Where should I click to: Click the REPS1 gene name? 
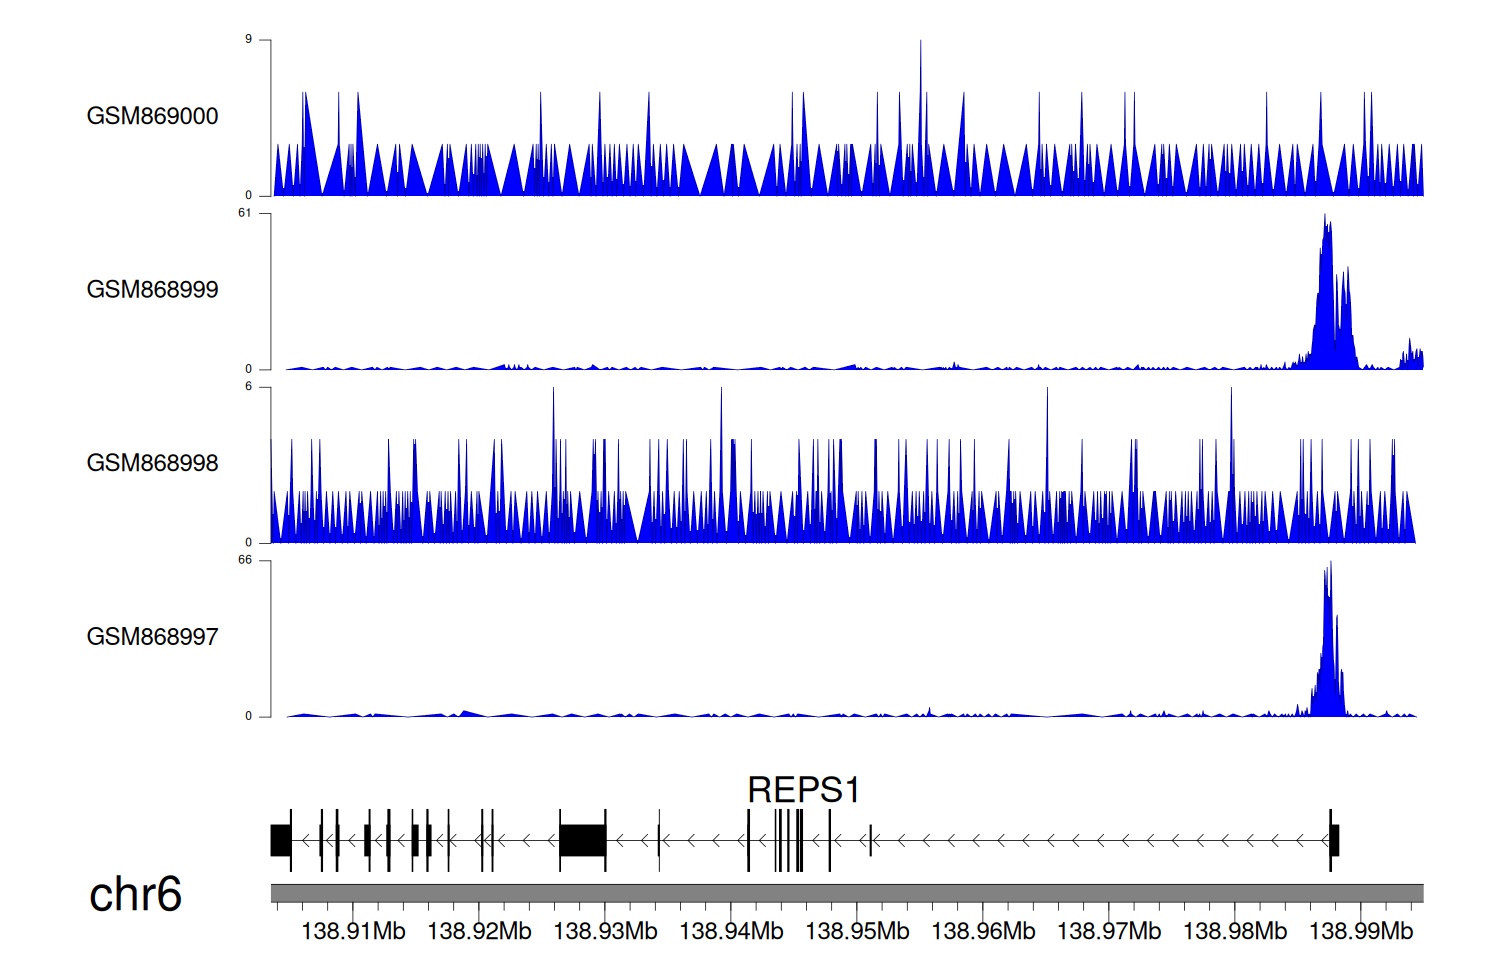(x=803, y=790)
